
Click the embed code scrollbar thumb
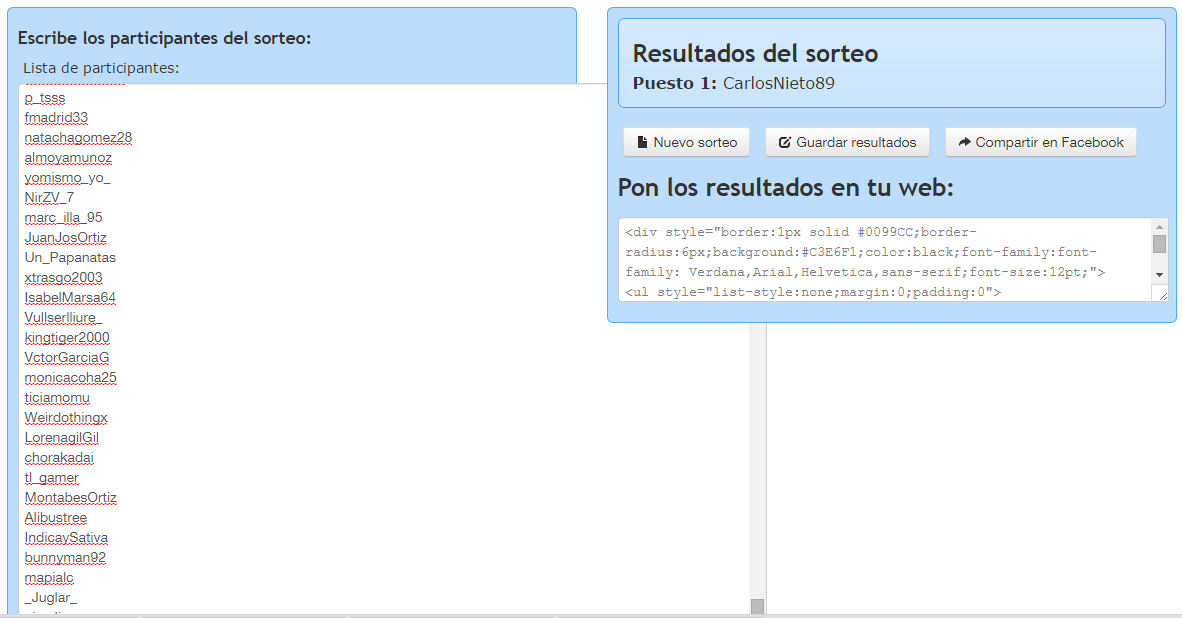coord(1159,243)
